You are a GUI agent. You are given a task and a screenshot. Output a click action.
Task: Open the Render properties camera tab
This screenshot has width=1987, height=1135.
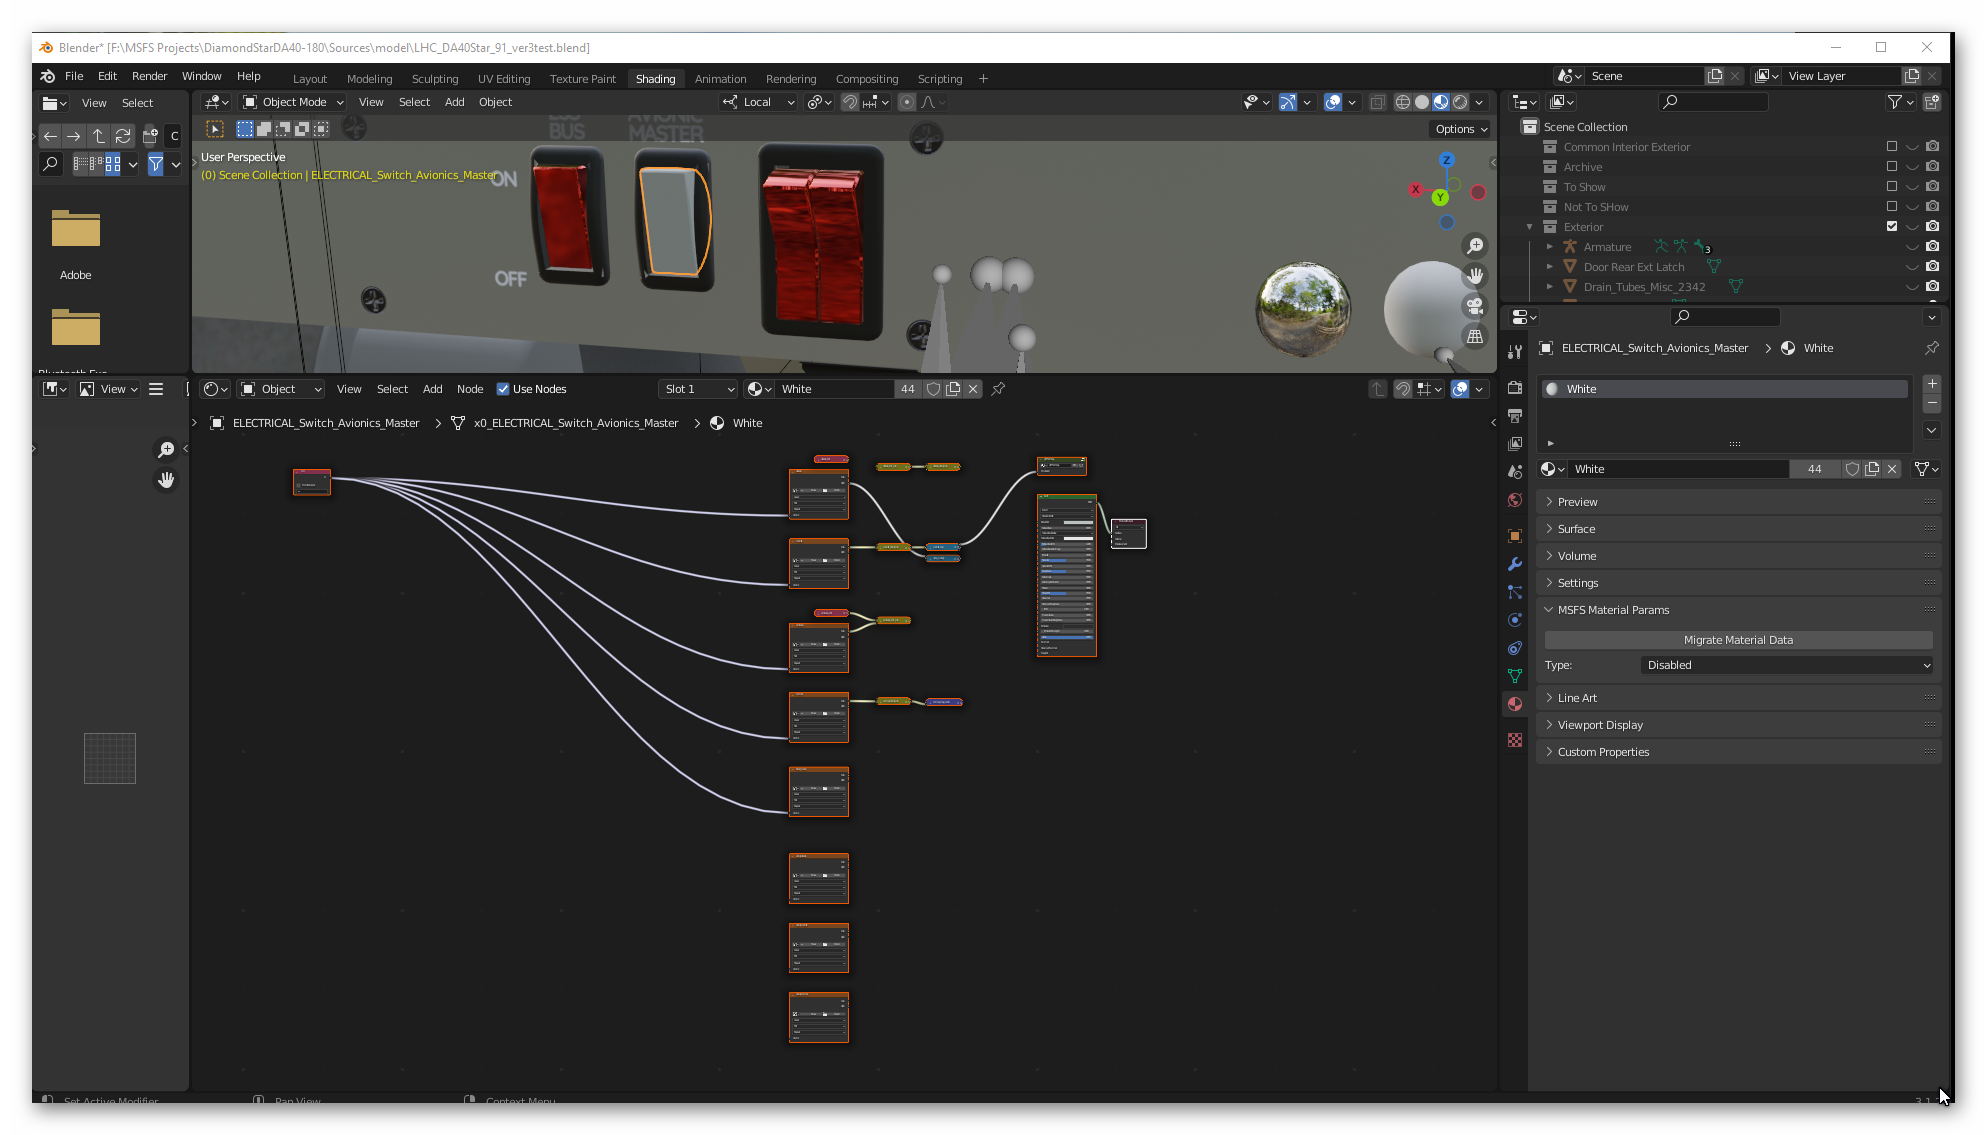click(x=1515, y=388)
